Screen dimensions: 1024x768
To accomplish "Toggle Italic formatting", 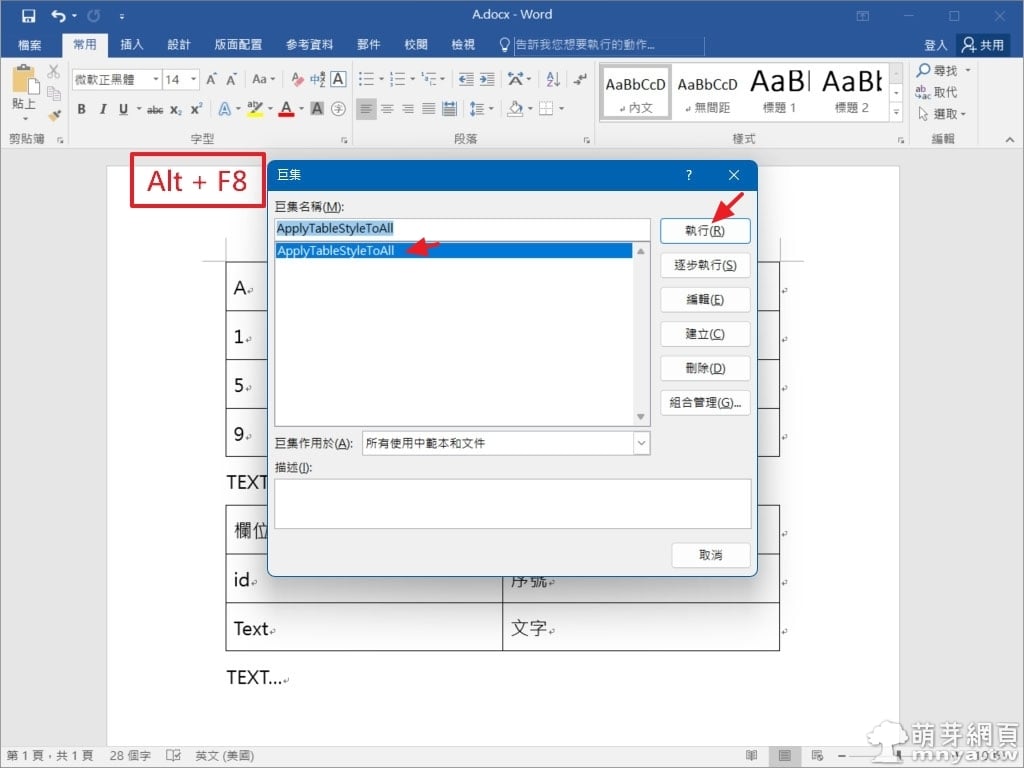I will [103, 109].
